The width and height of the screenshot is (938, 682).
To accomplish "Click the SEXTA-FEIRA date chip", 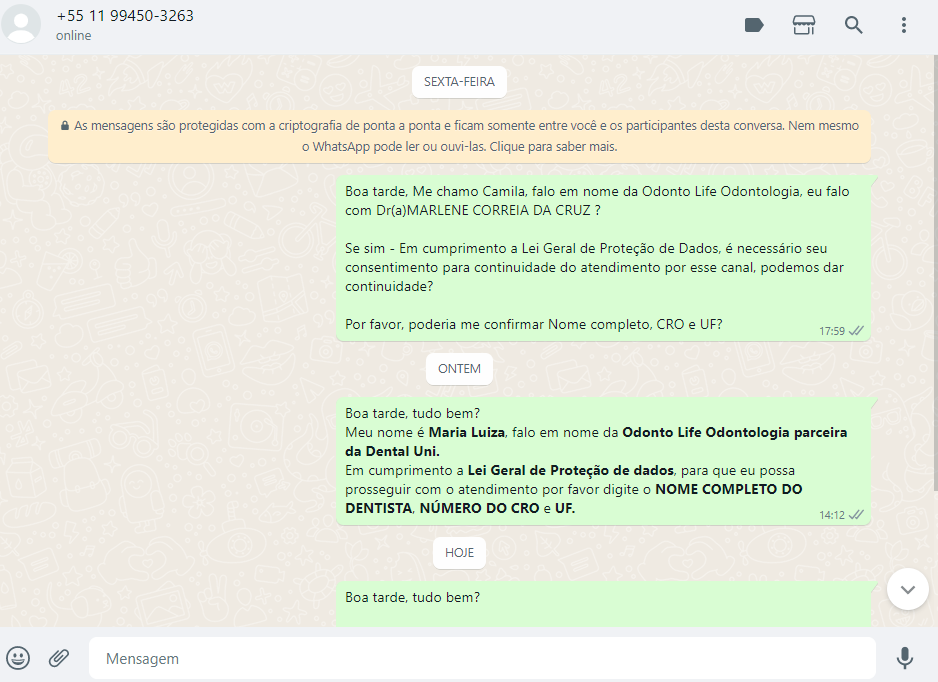I will tap(459, 81).
